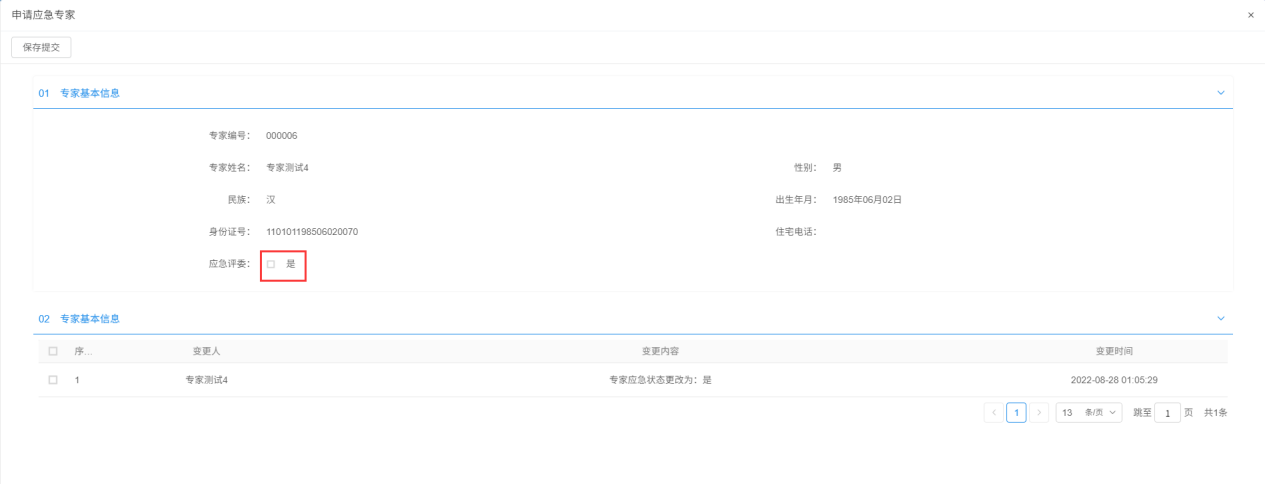
Task: Click the 变更人 column header
Action: [x=207, y=351]
